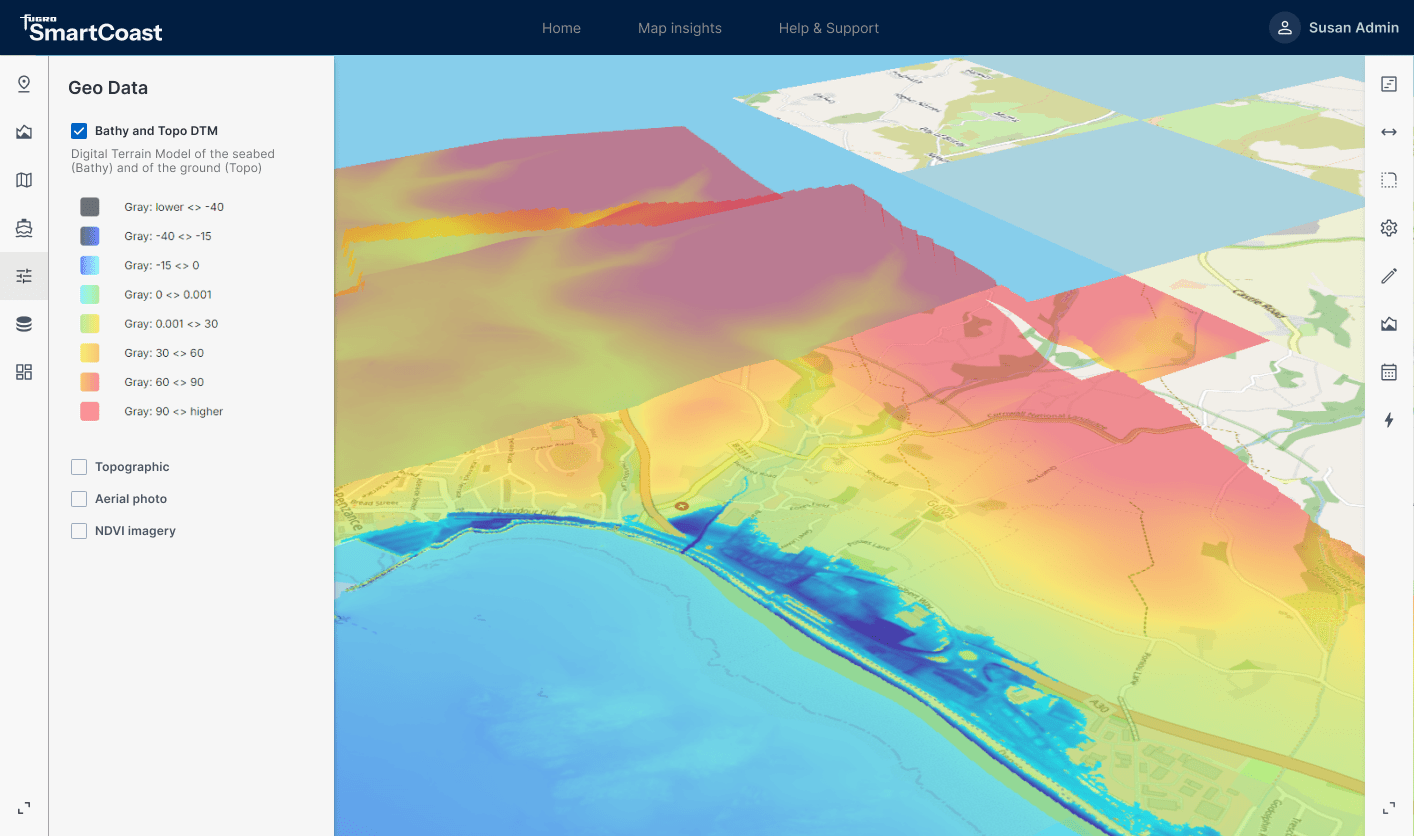
Task: Open the database stack icon in left sidebar
Action: (24, 324)
